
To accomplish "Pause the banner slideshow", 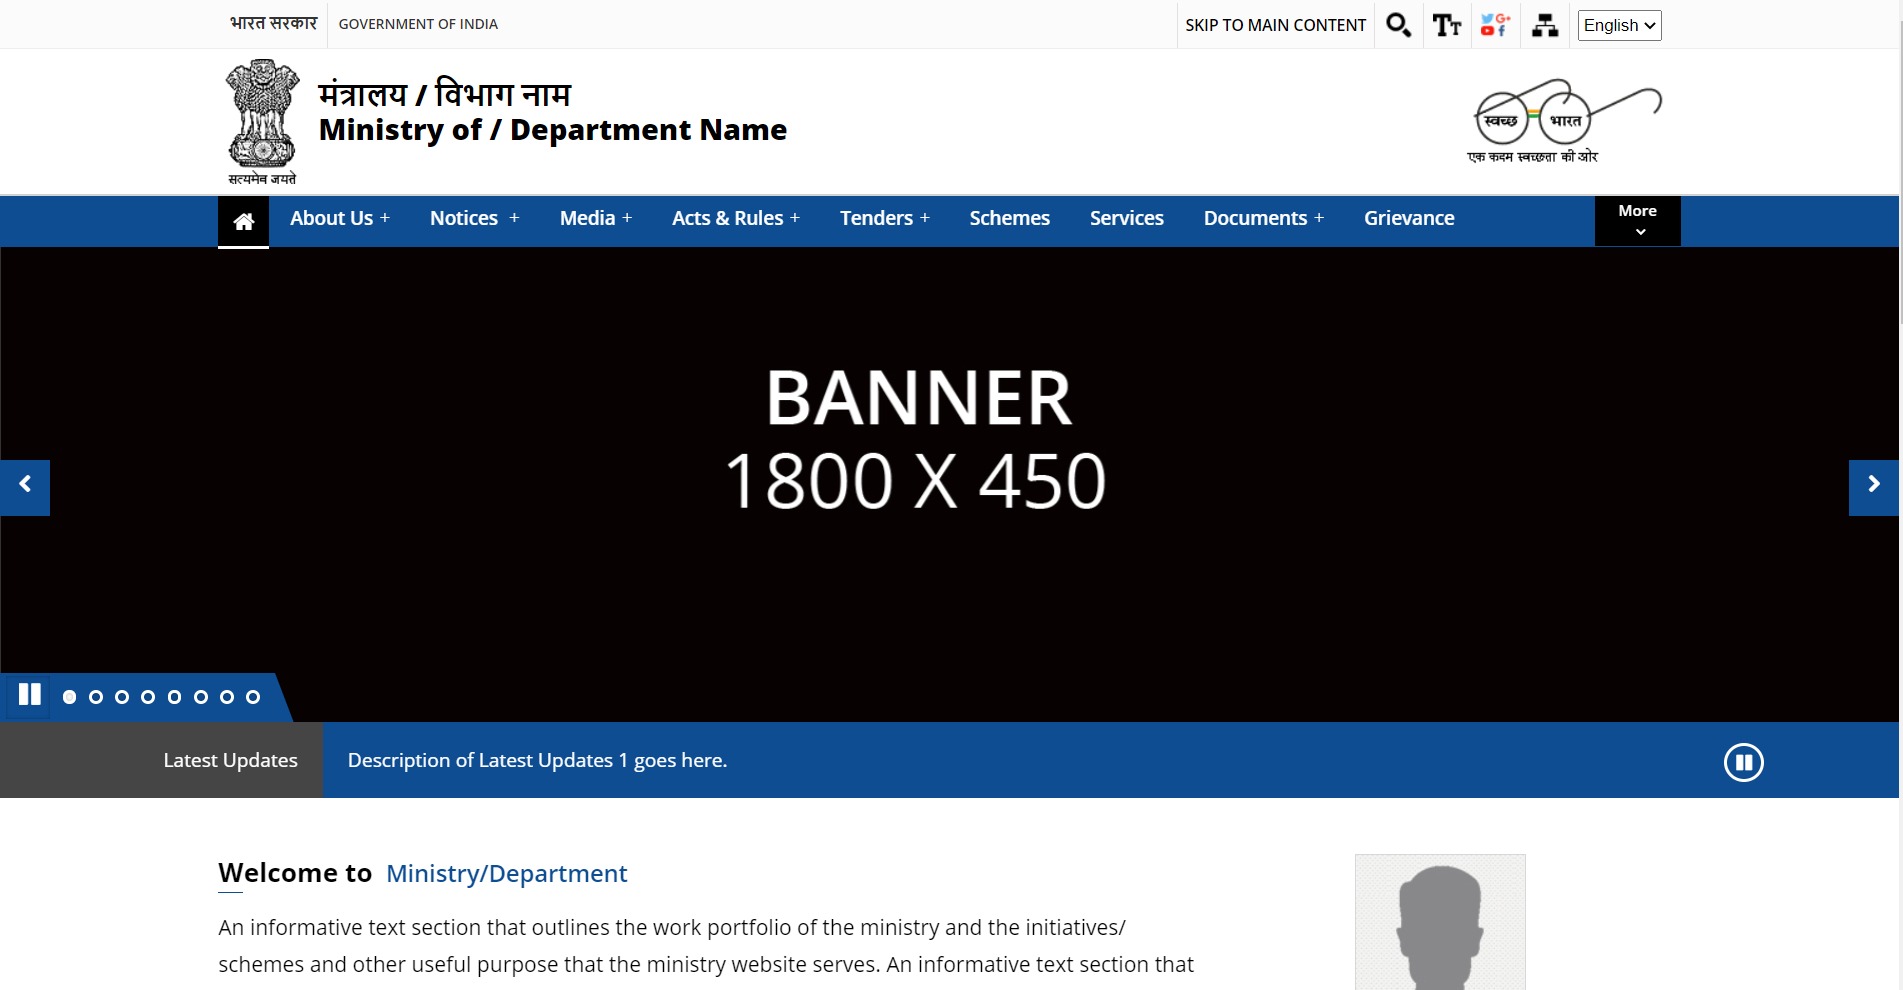I will (x=30, y=695).
